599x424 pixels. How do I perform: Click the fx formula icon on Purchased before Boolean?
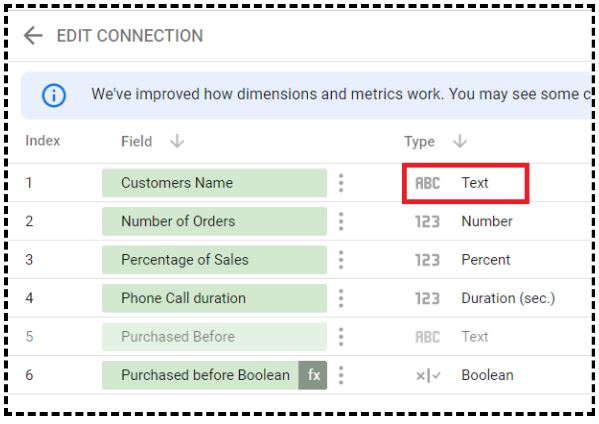(313, 375)
